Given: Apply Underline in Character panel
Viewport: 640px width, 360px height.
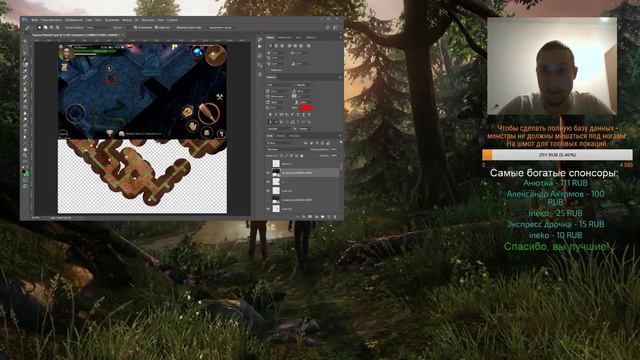Looking at the screenshot, I should [x=303, y=115].
